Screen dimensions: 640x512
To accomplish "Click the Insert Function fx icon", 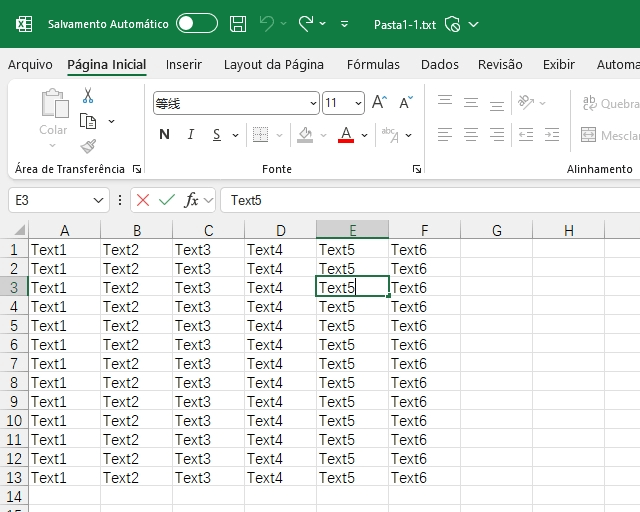I will point(192,200).
